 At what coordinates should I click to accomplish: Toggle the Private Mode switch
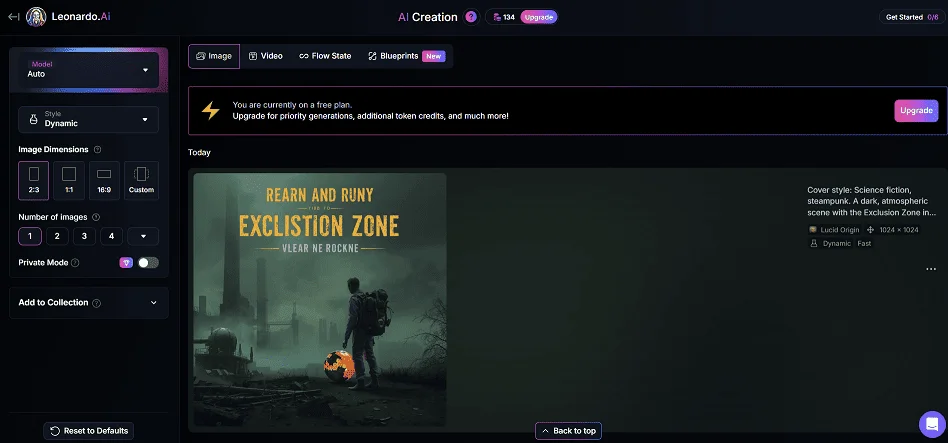148,262
